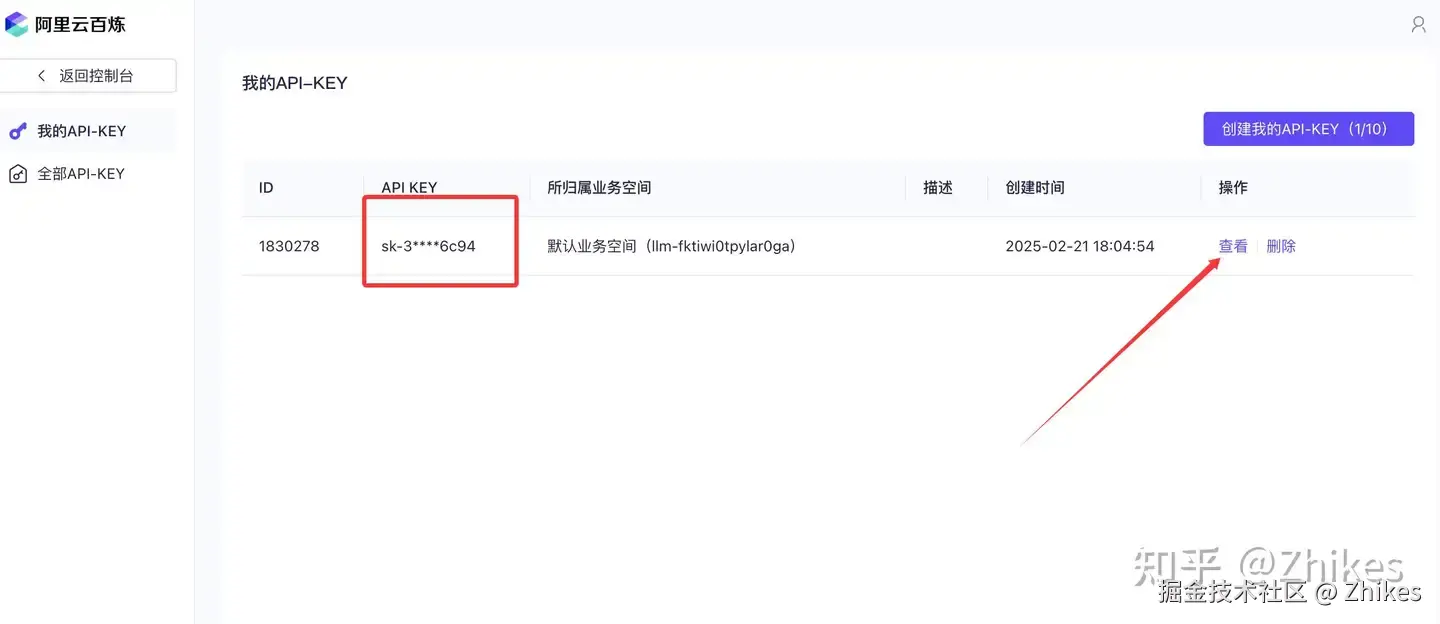Click the ID column header
The height and width of the screenshot is (624, 1440).
coord(266,188)
